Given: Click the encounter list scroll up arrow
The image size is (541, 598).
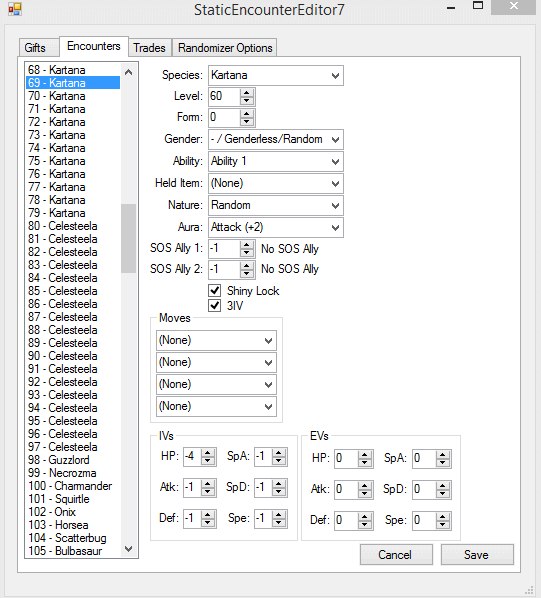Looking at the screenshot, I should pos(128,72).
